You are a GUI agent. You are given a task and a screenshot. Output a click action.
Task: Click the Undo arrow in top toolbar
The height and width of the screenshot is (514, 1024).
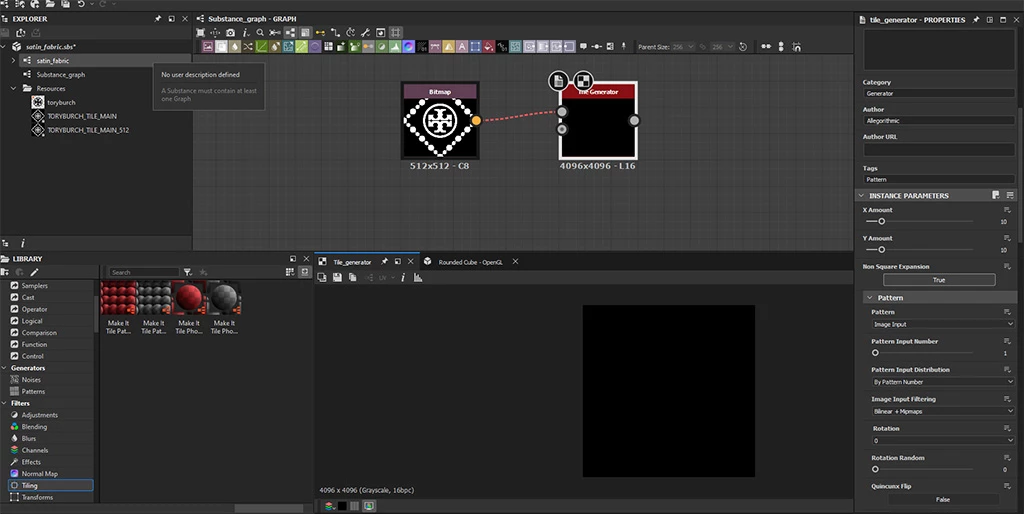pos(81,4)
